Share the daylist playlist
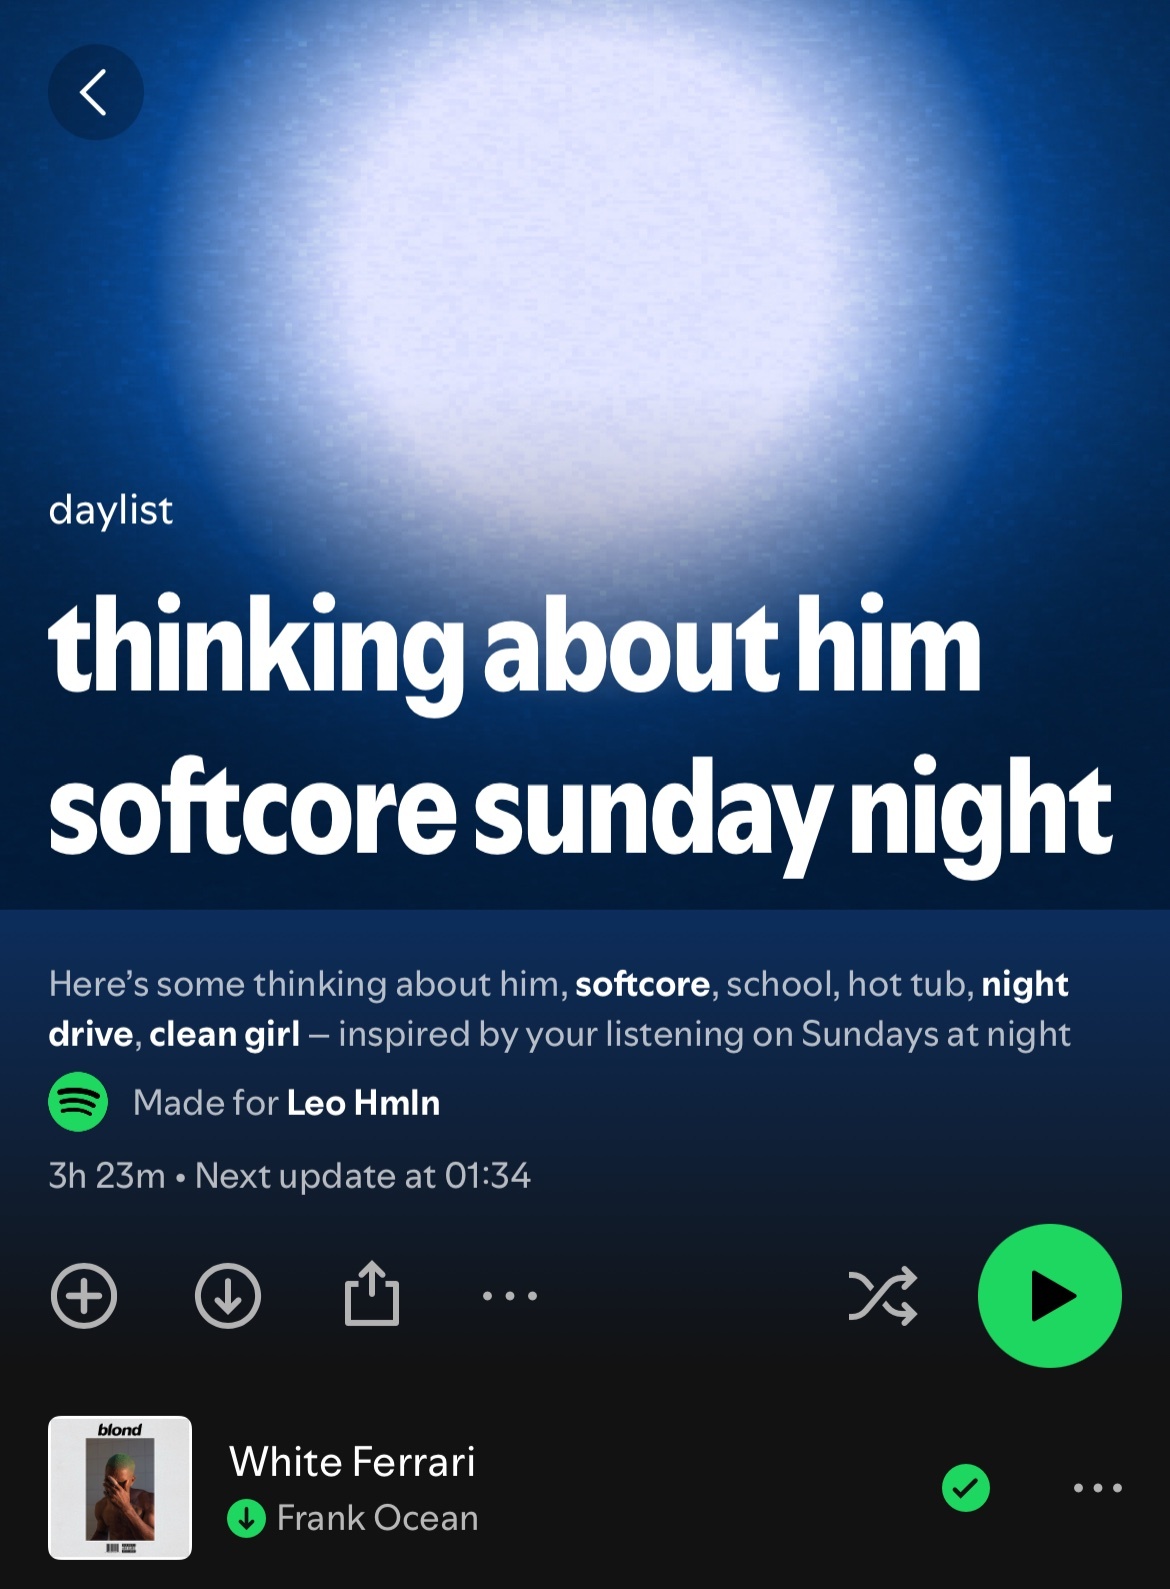The height and width of the screenshot is (1589, 1170). 371,1292
